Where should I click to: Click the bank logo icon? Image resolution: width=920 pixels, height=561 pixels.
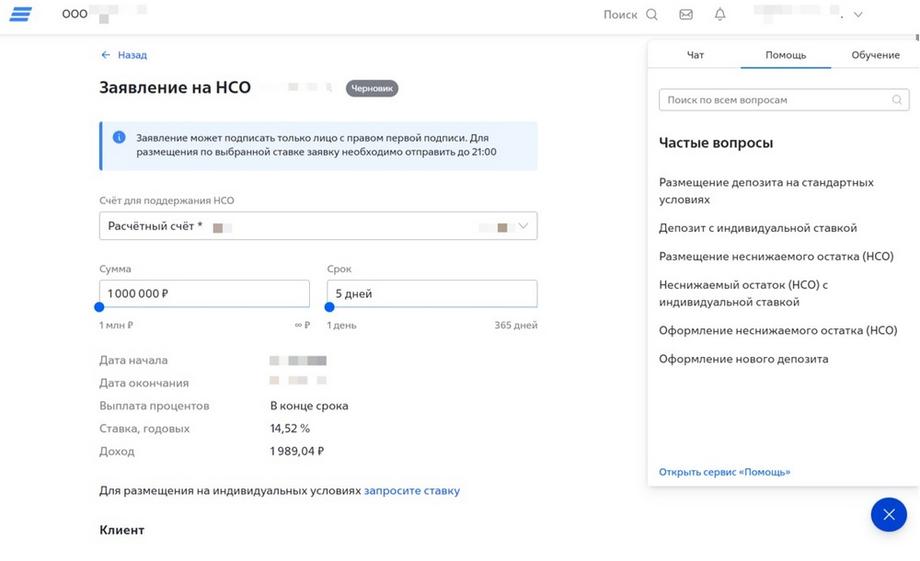coord(20,14)
